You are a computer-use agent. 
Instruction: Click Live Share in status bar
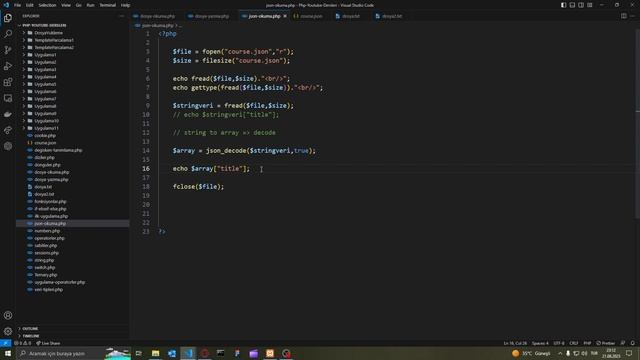(48, 343)
